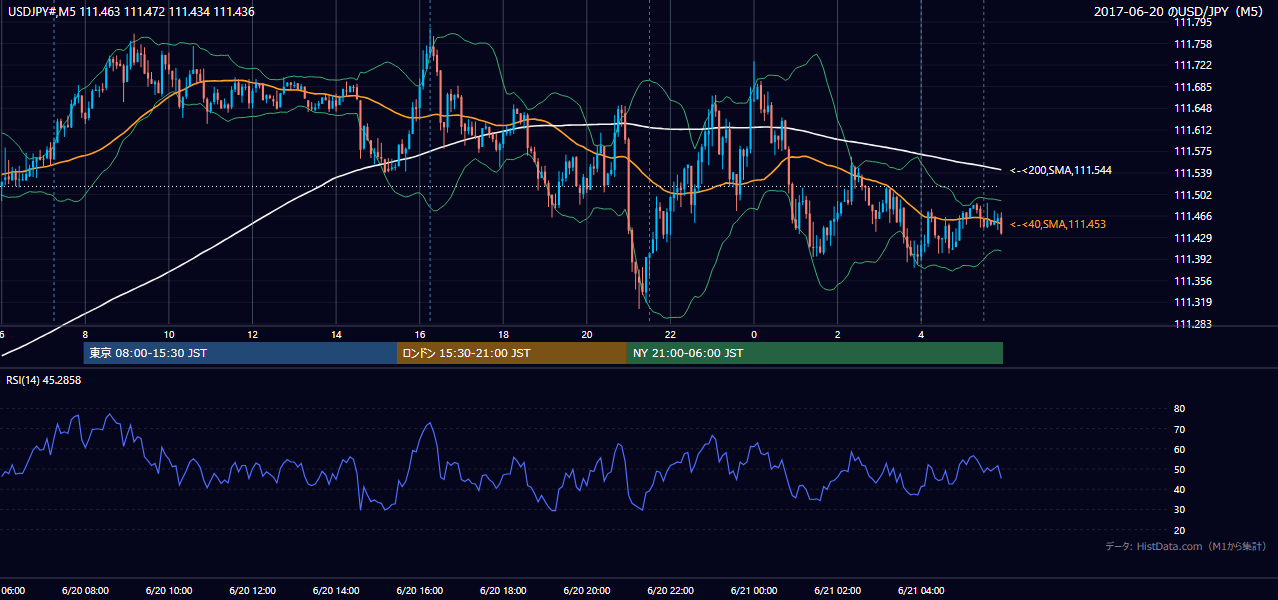Click hour label 0 under price chart
This screenshot has width=1278, height=600.
click(753, 334)
